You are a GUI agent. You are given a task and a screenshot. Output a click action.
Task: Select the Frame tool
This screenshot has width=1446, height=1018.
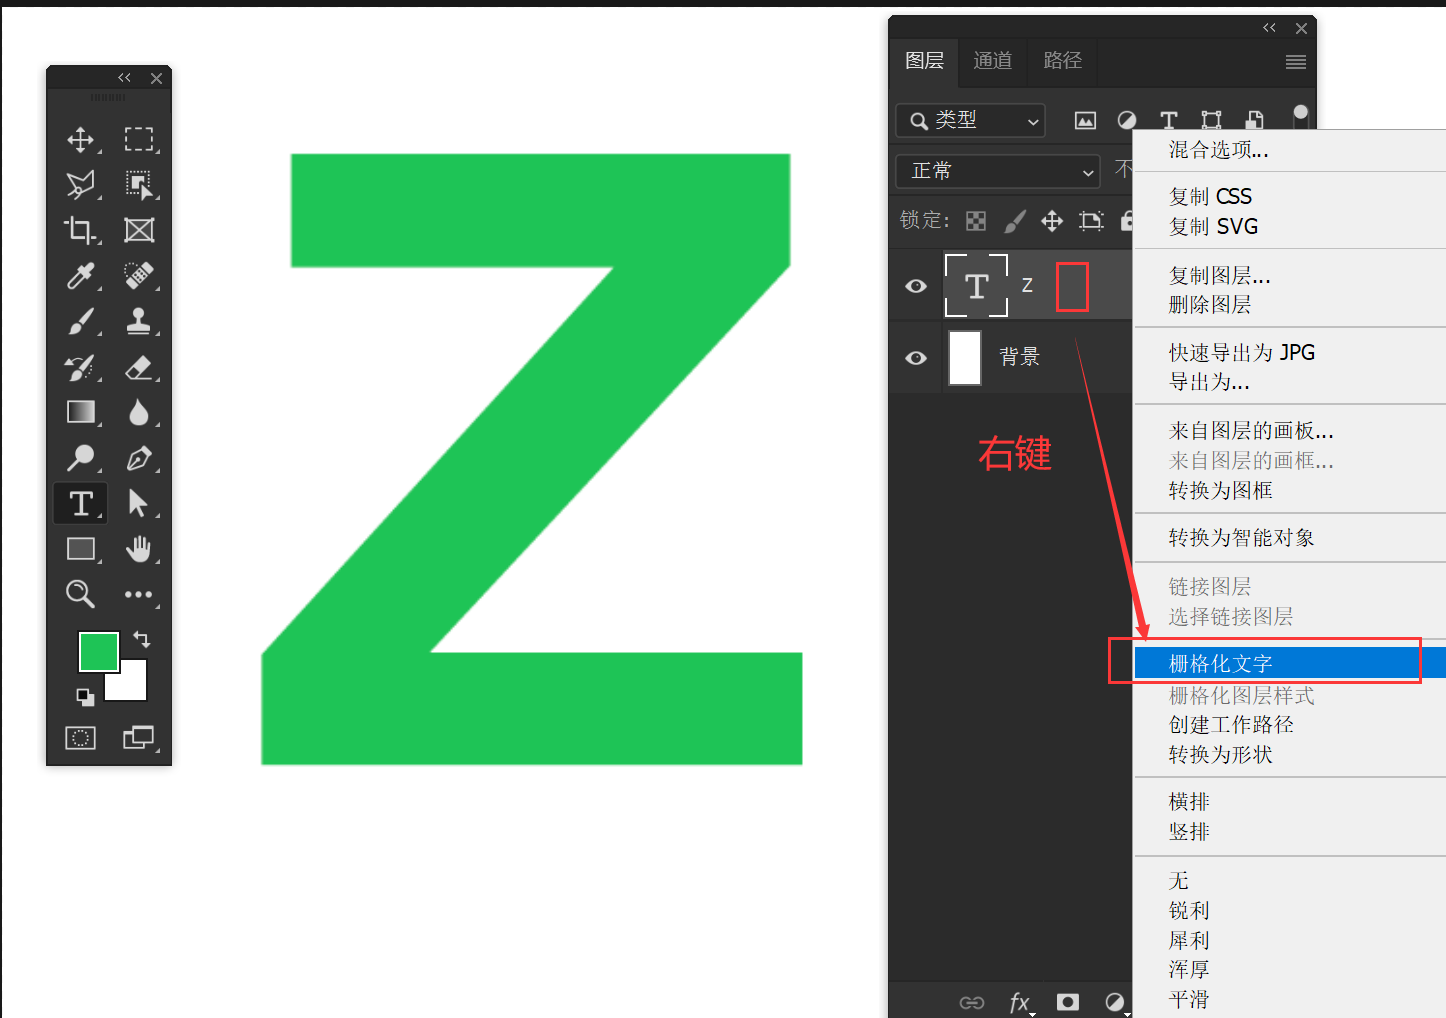click(x=139, y=230)
